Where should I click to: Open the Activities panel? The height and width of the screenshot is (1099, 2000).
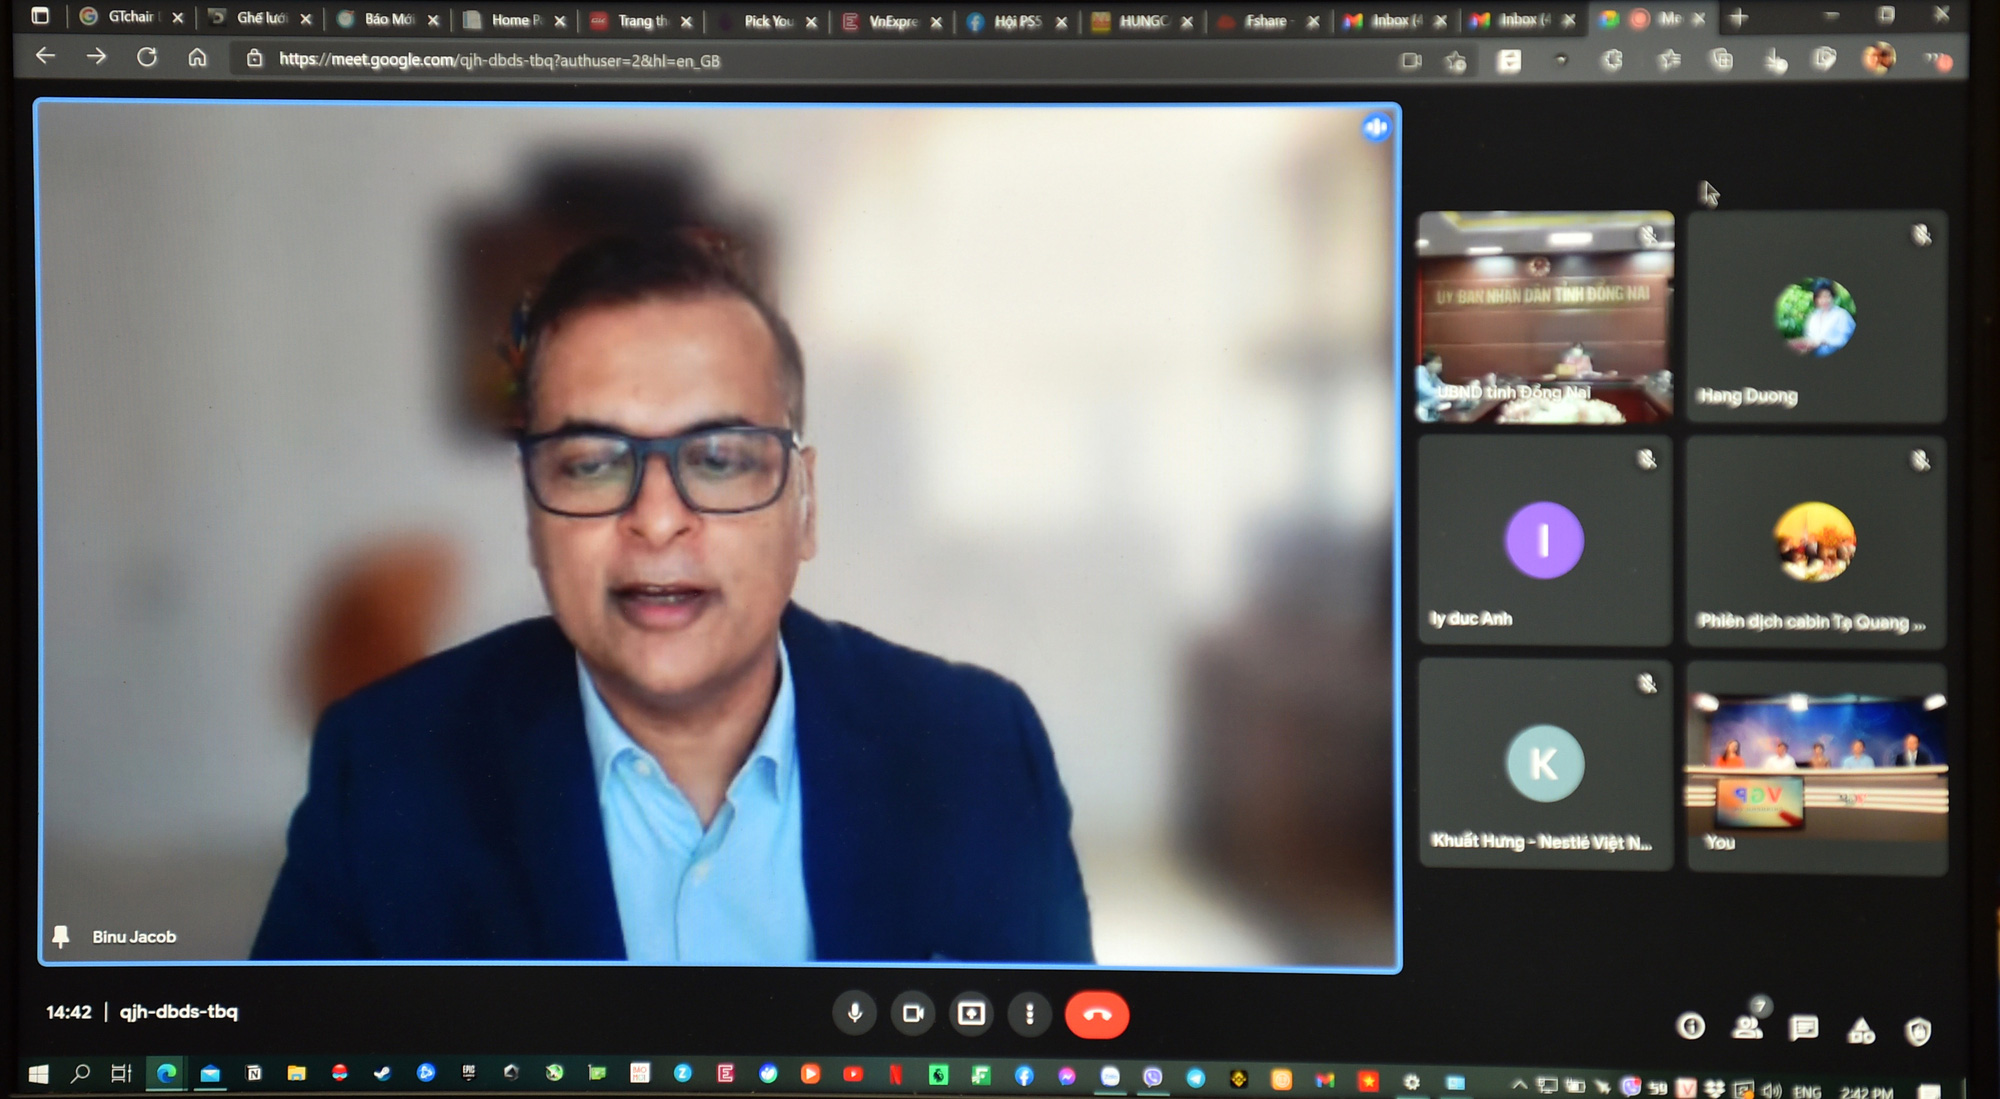click(1861, 1030)
